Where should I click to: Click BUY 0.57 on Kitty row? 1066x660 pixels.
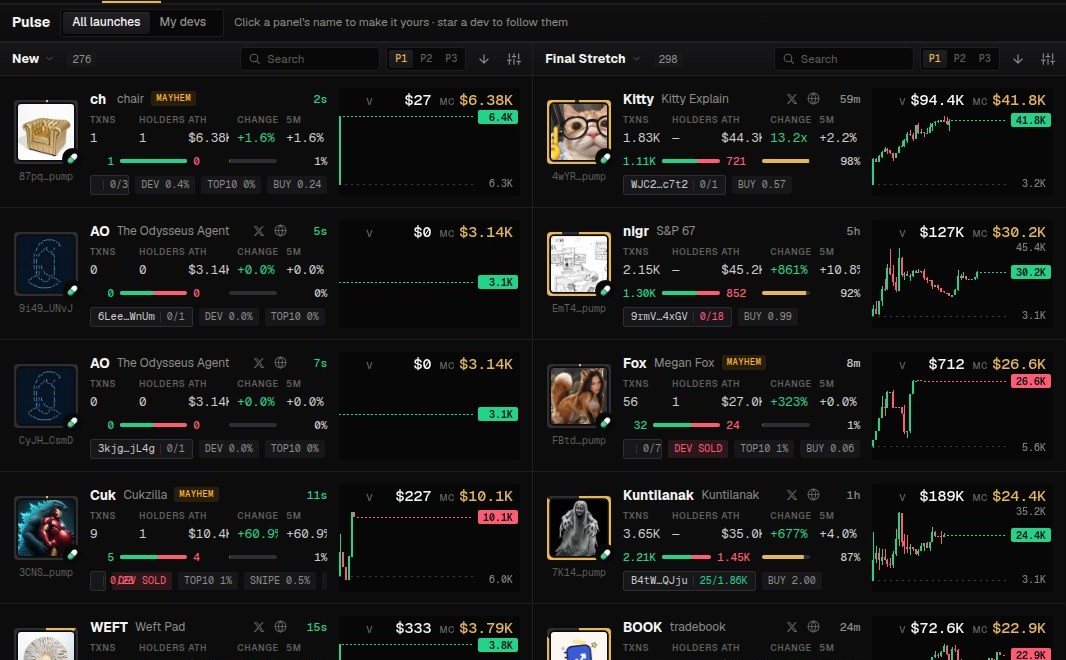pos(761,184)
